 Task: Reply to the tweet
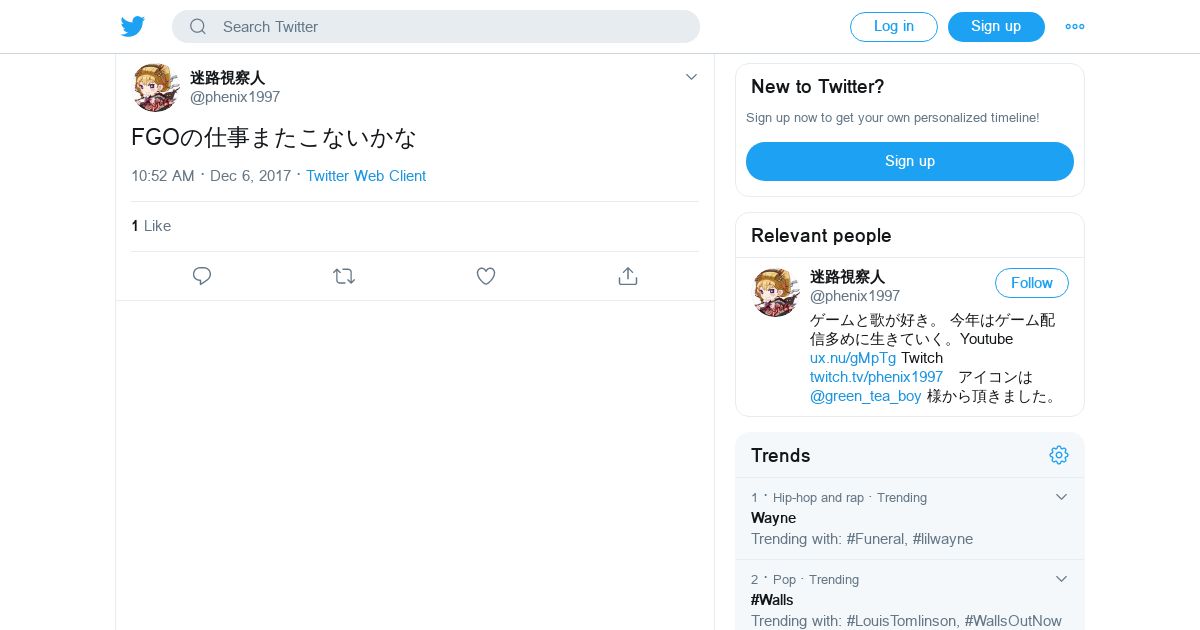pos(202,276)
